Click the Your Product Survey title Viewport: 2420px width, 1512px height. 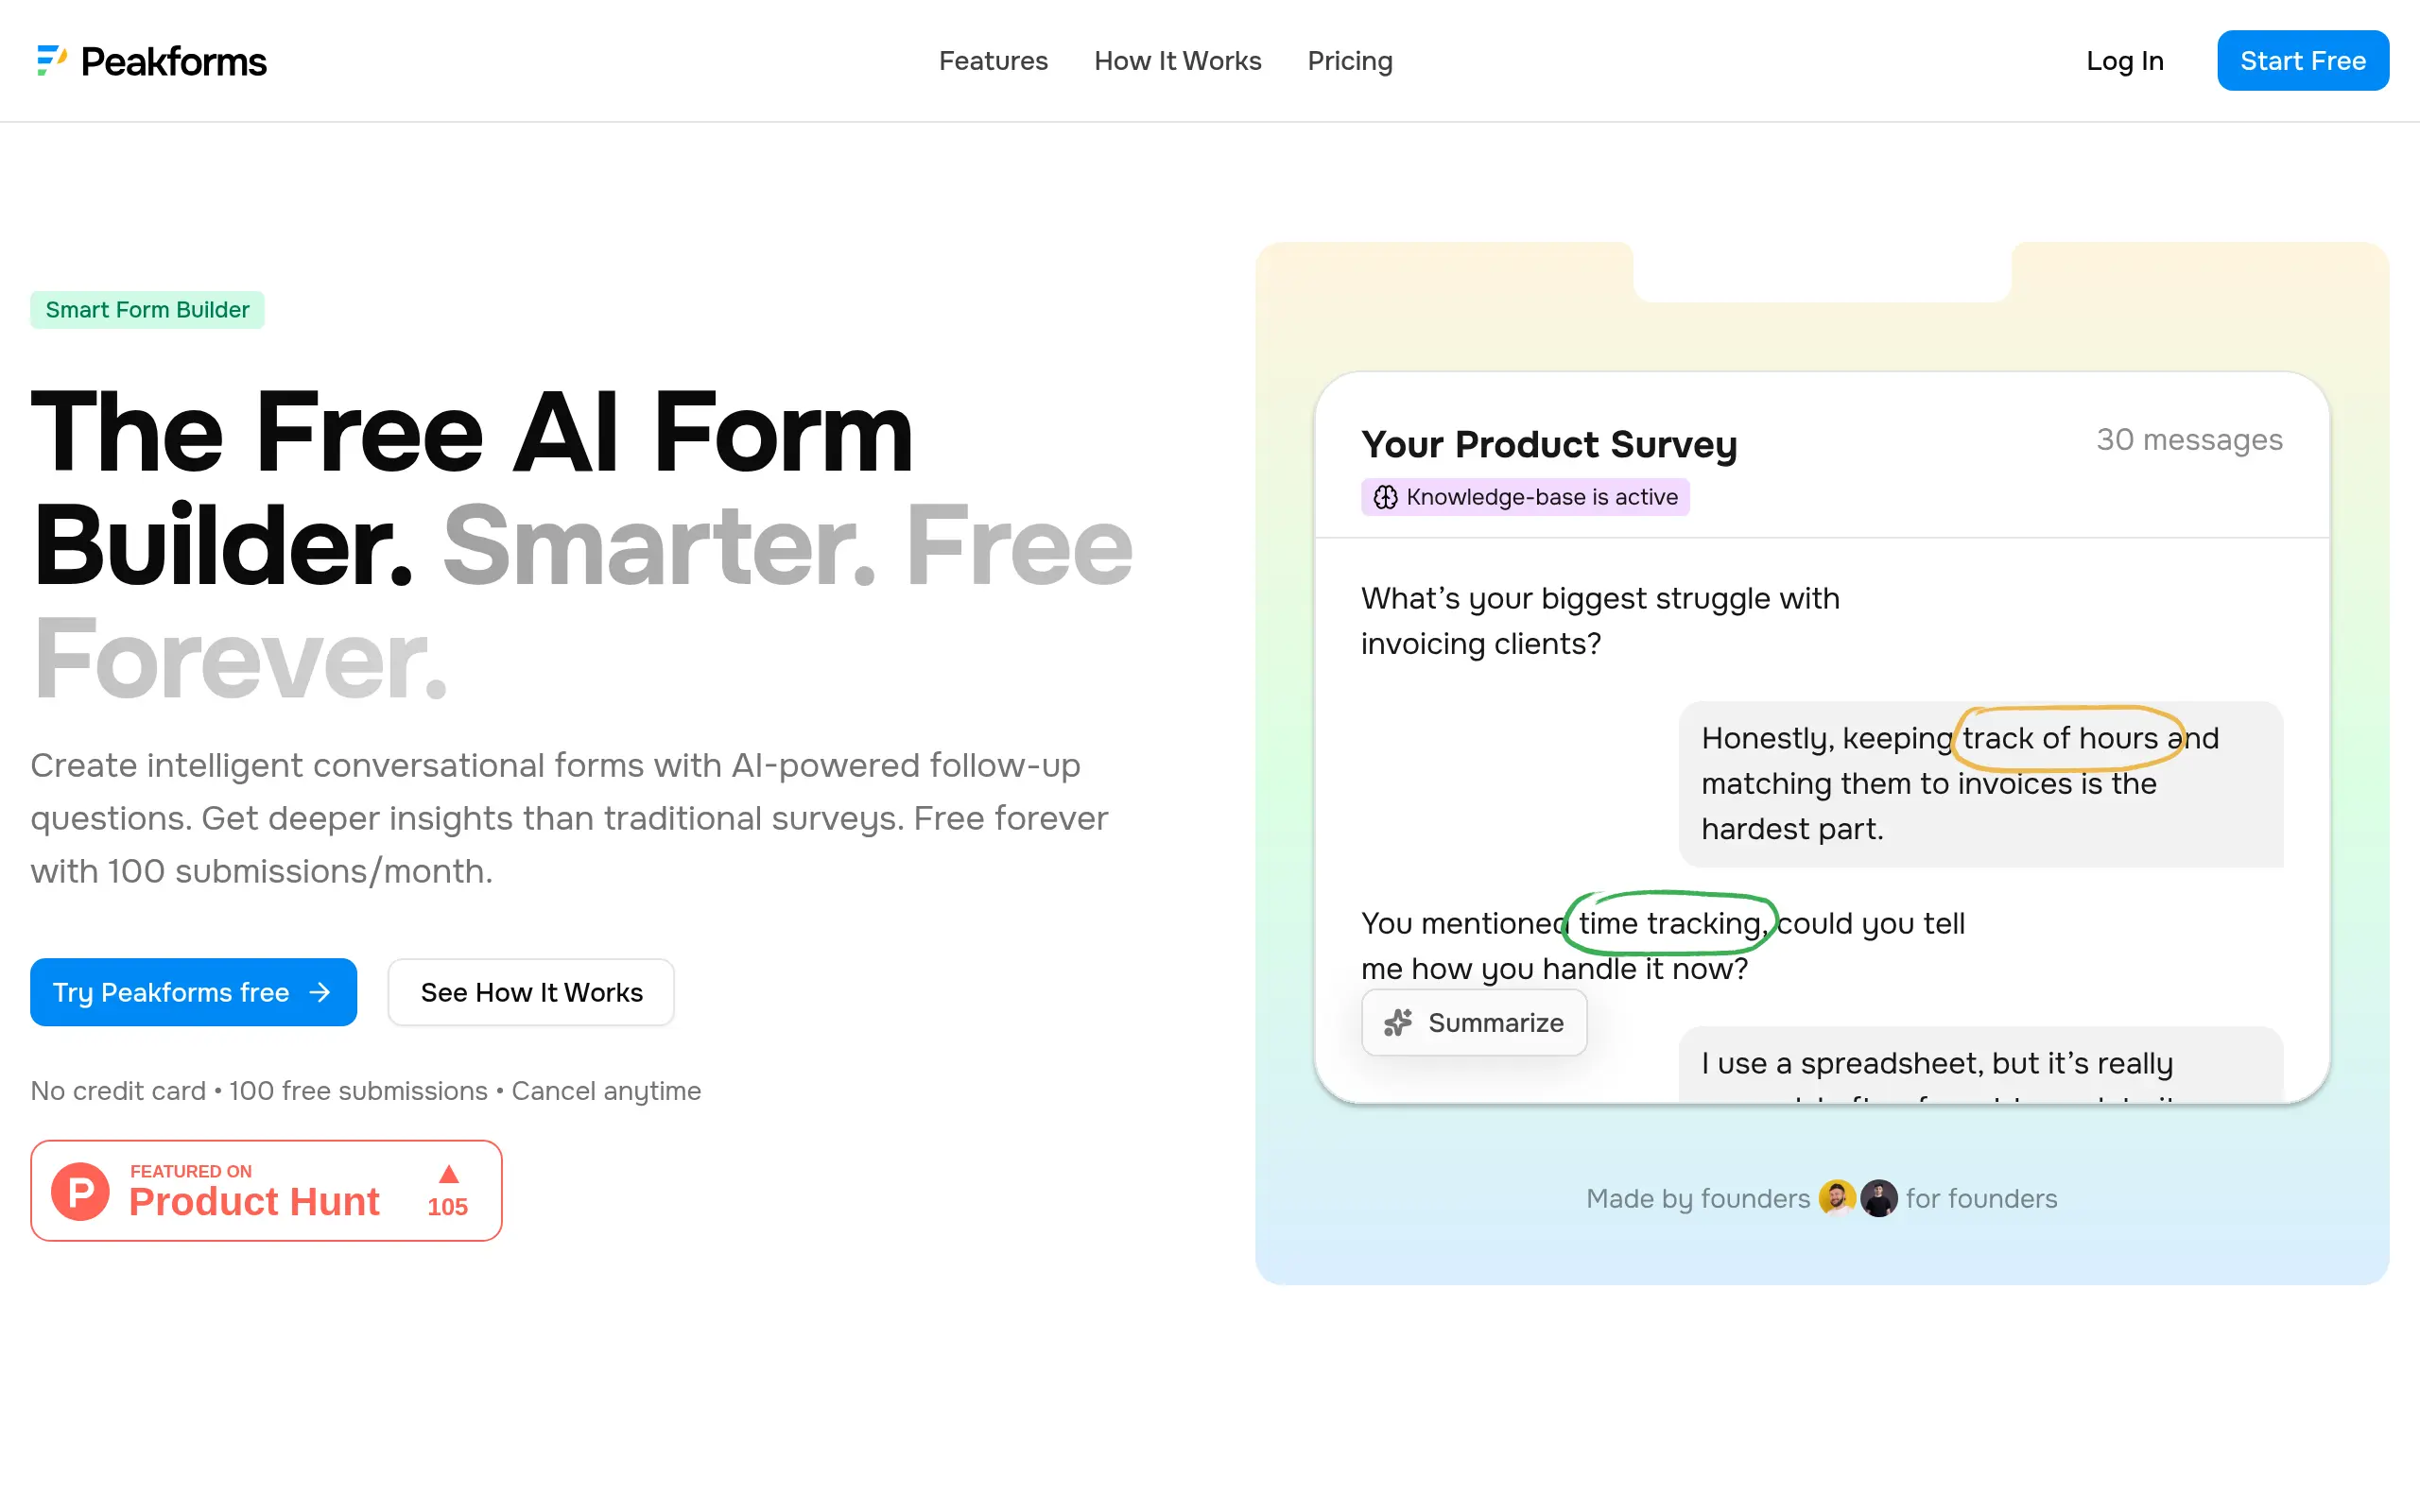[x=1548, y=444]
